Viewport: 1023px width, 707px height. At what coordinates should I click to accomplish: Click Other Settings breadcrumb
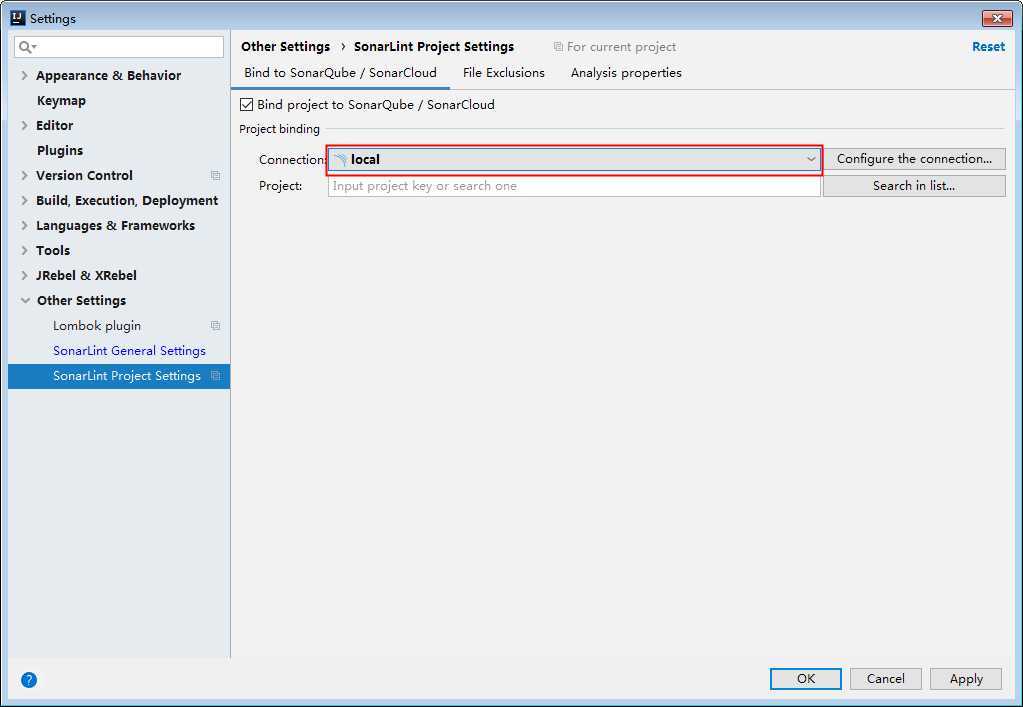(x=285, y=47)
